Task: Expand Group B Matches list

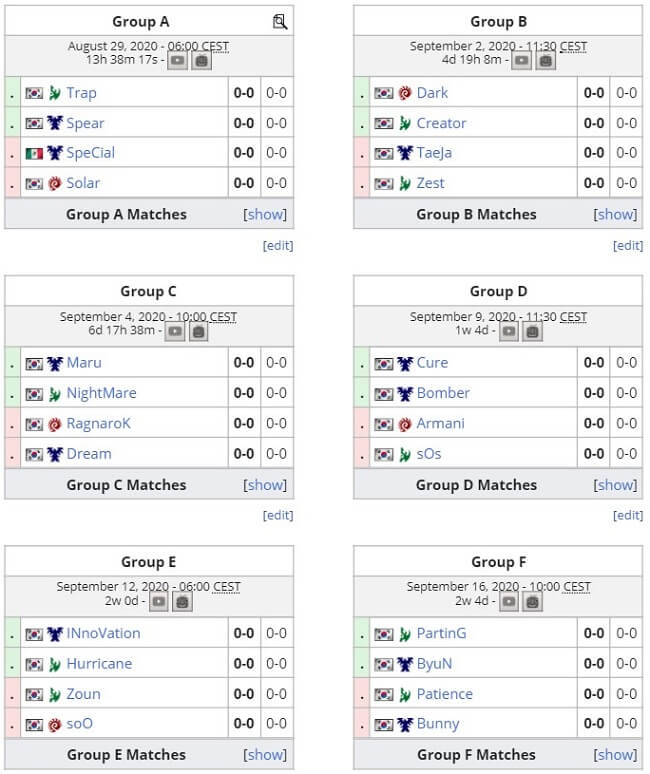Action: coord(615,214)
